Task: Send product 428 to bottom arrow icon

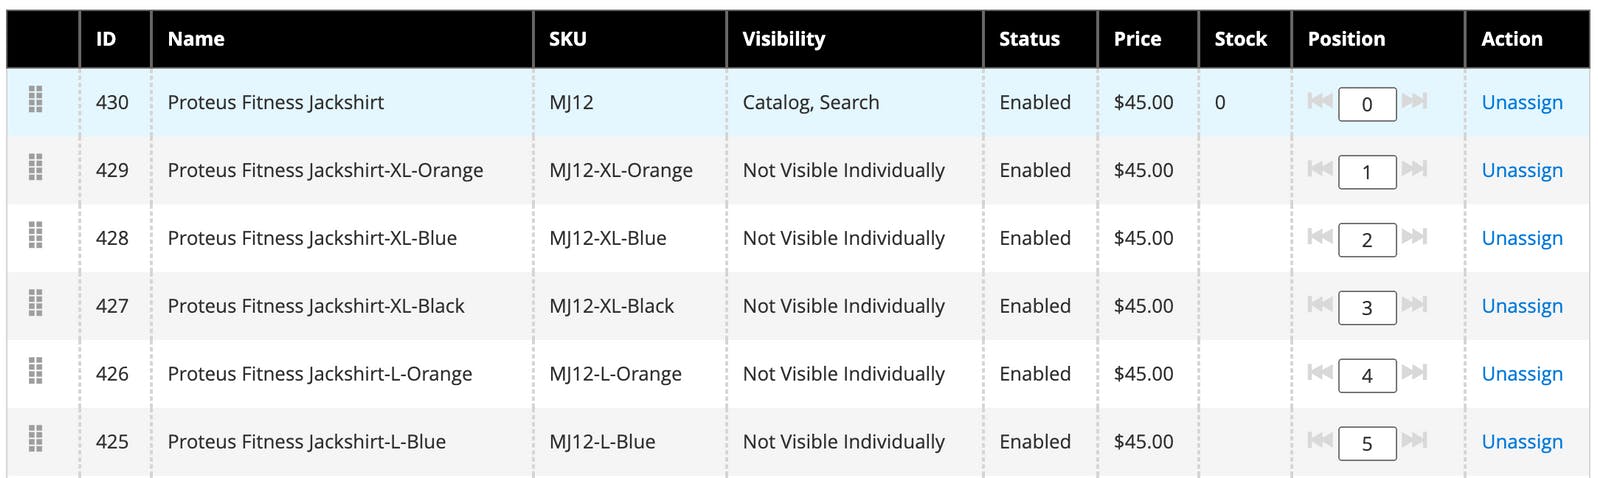Action: click(x=1414, y=236)
